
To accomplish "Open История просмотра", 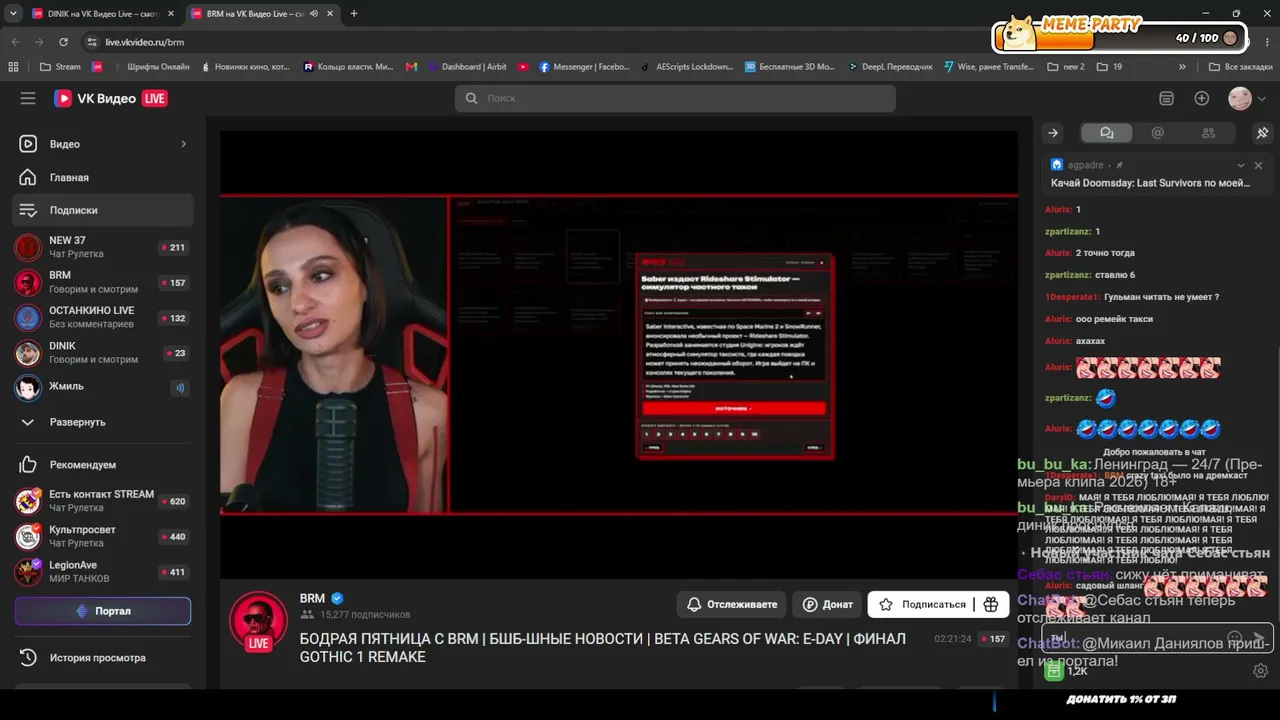I will (x=102, y=657).
